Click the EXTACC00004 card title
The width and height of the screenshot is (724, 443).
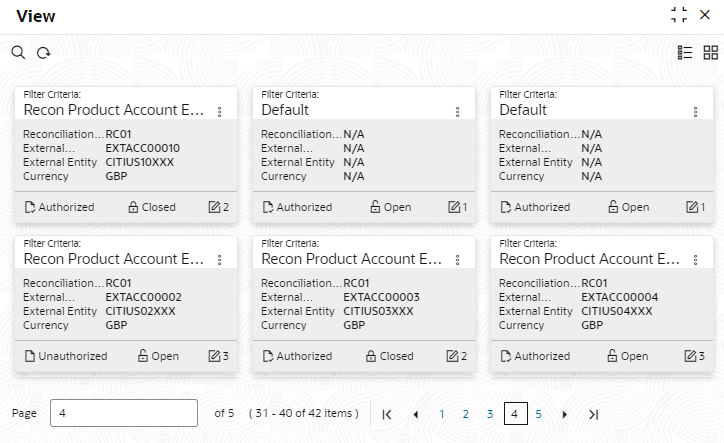click(589, 259)
